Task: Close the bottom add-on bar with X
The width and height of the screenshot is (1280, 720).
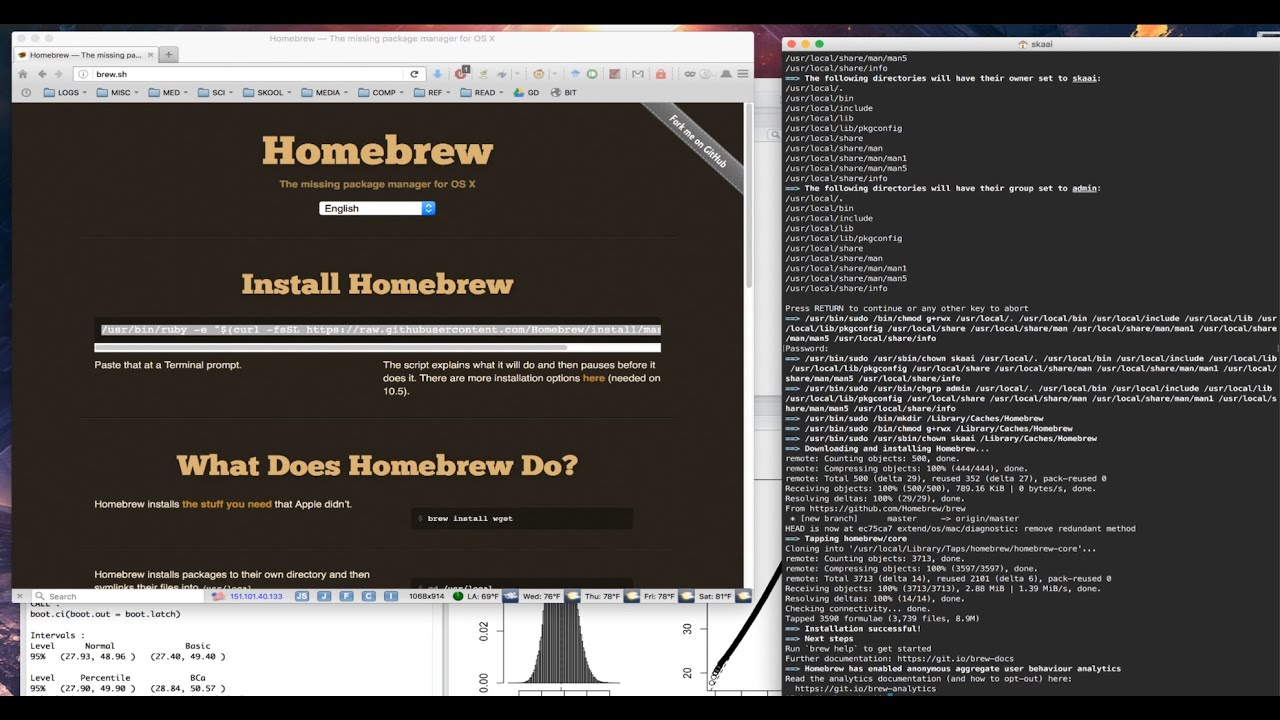Action: [x=20, y=596]
